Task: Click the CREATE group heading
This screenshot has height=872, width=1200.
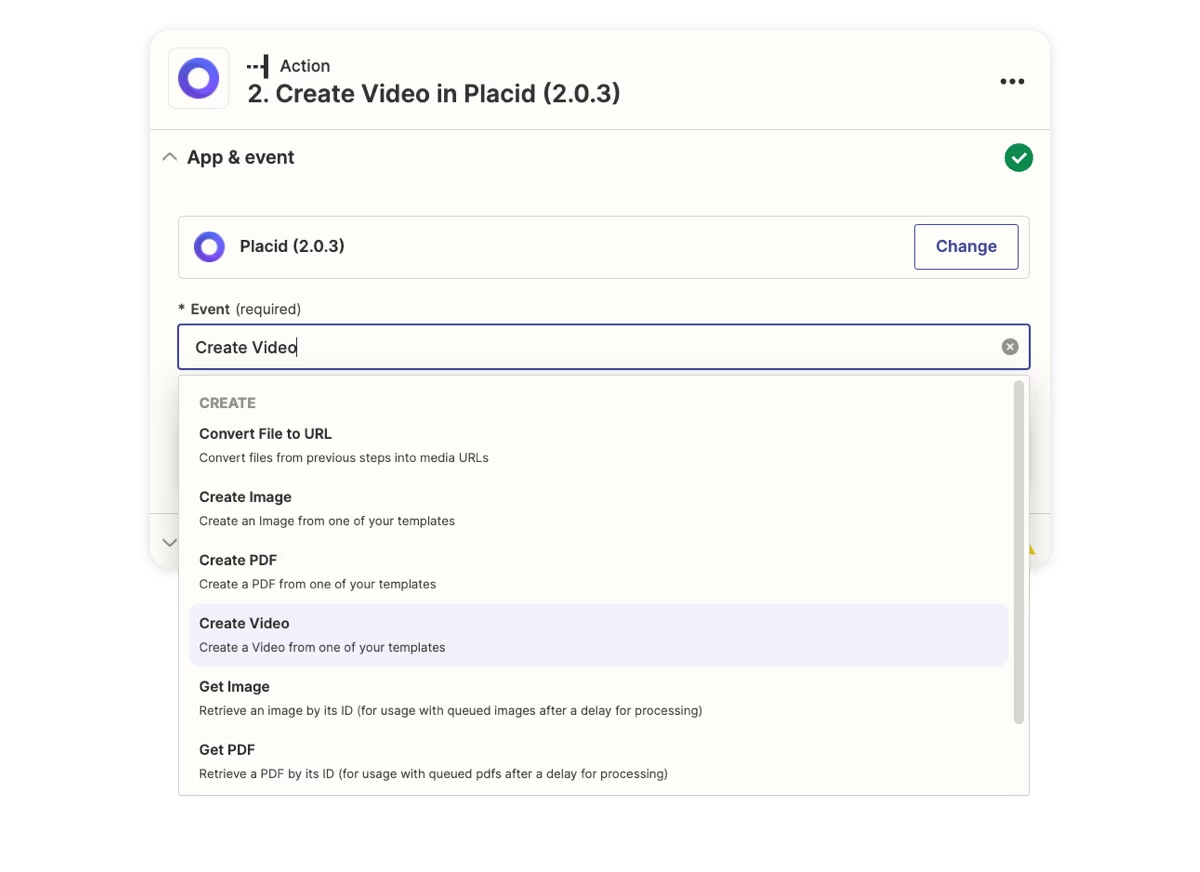Action: coord(227,403)
